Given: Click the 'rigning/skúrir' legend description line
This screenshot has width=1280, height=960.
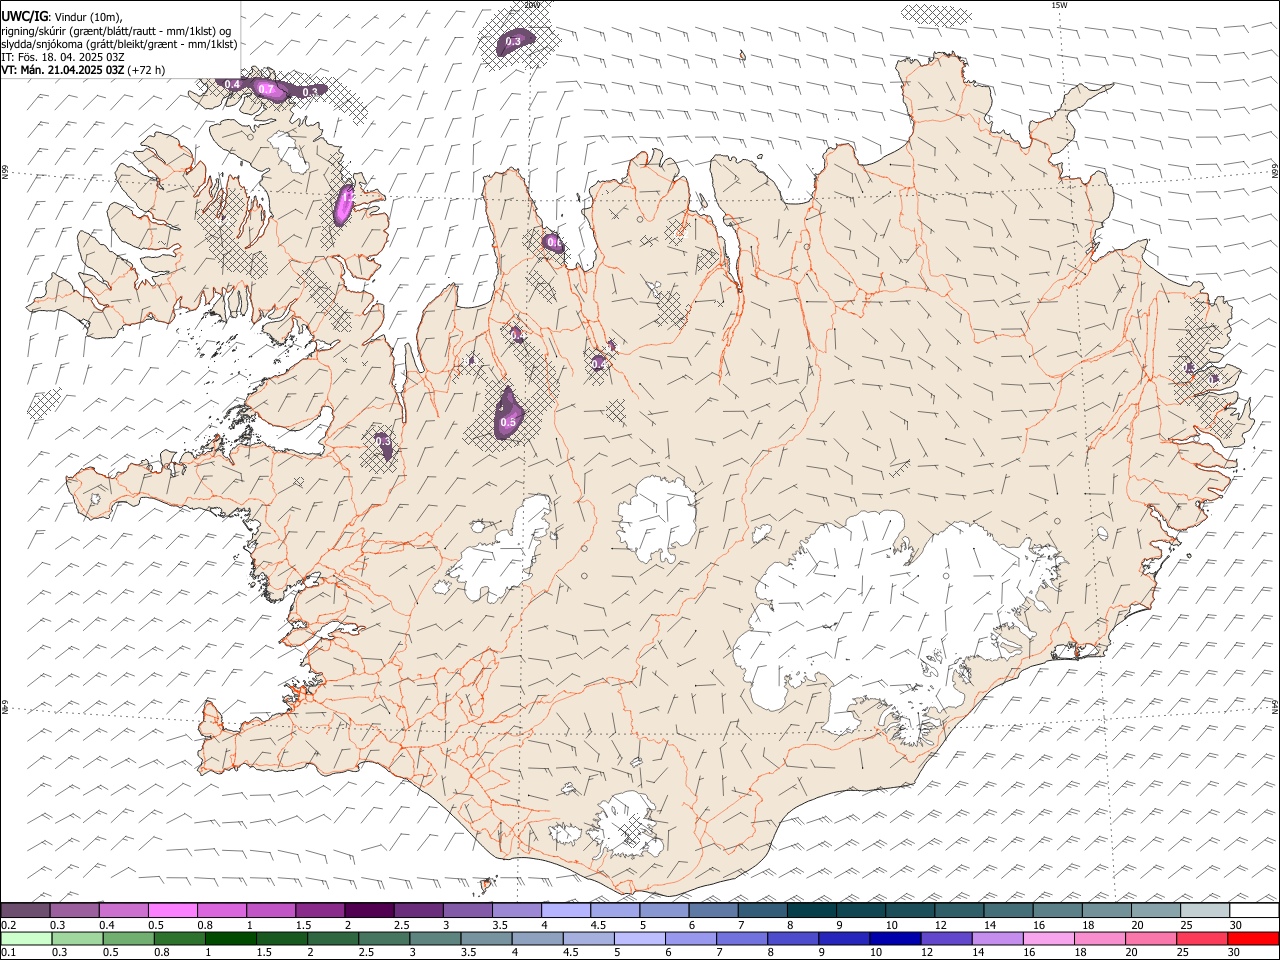Looking at the screenshot, I should [116, 30].
